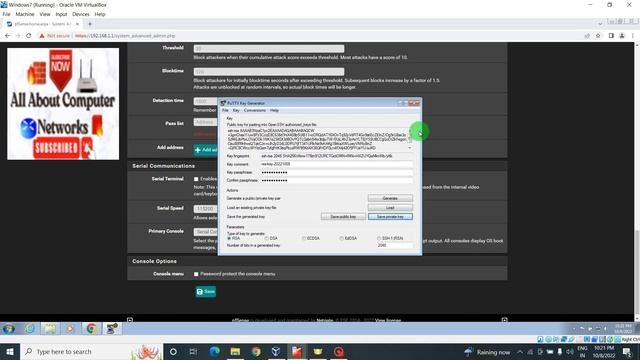Screen dimensions: 640x360
Task: Click VirtualBox cube icon on host taskbar
Action: 276,352
